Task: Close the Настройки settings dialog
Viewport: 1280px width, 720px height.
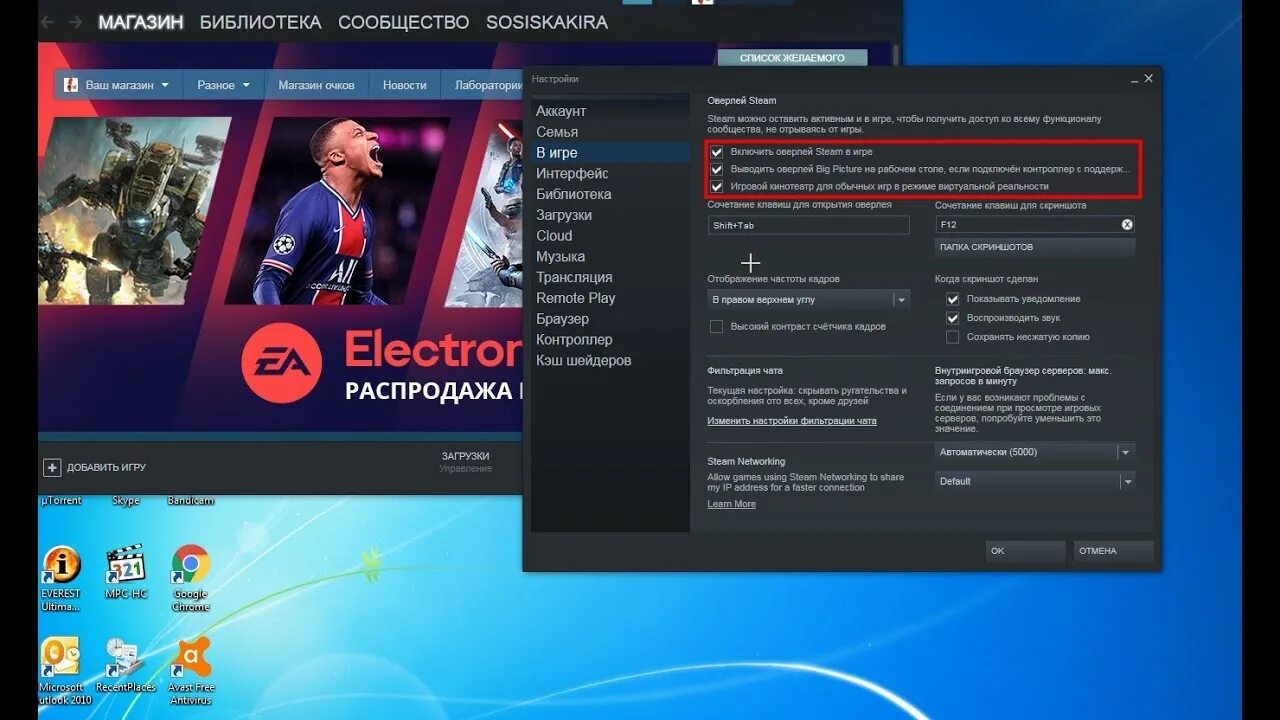Action: pyautogui.click(x=1148, y=78)
